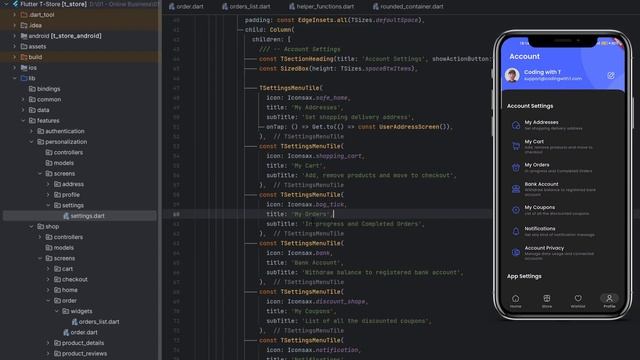
Task: Switch to orders_list.dart tab
Action: tap(246, 7)
